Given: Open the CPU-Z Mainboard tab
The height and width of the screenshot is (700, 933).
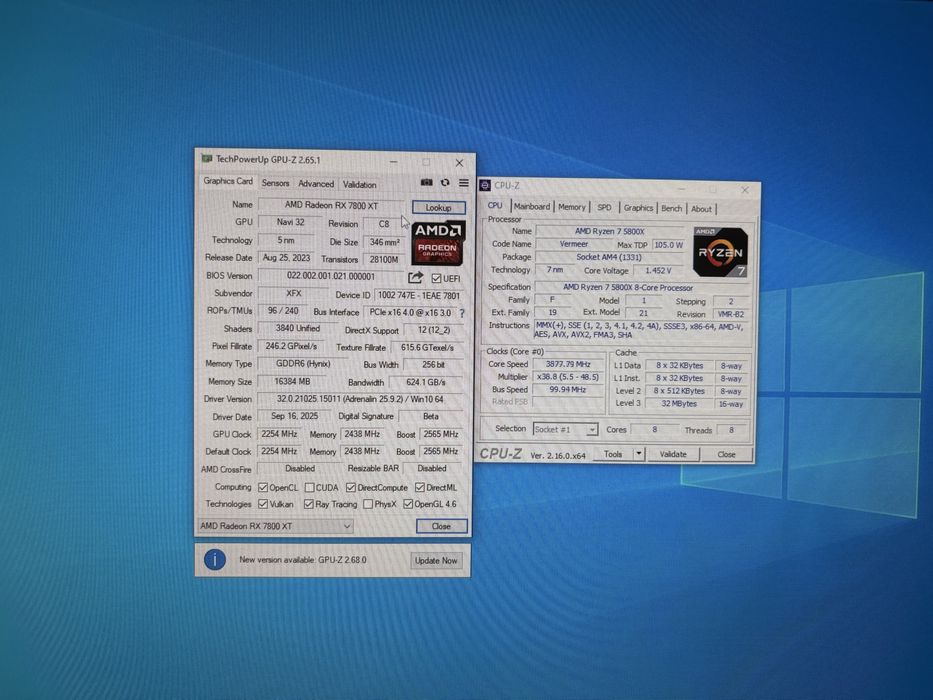Looking at the screenshot, I should pos(532,207).
